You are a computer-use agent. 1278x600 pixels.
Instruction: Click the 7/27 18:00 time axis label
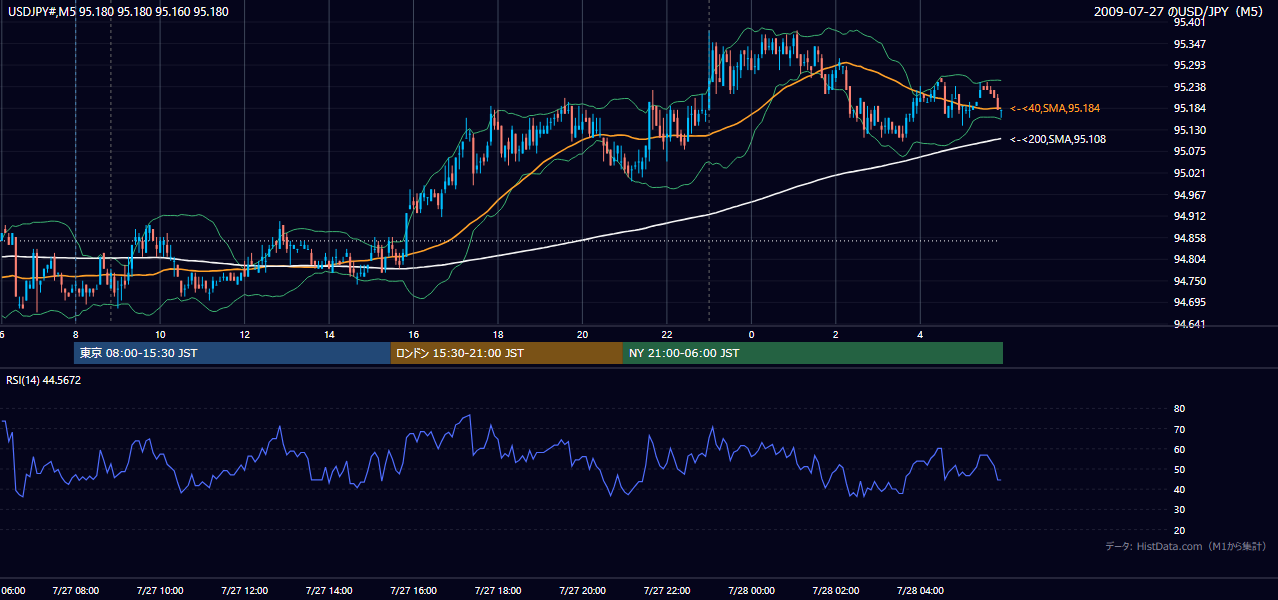point(498,591)
